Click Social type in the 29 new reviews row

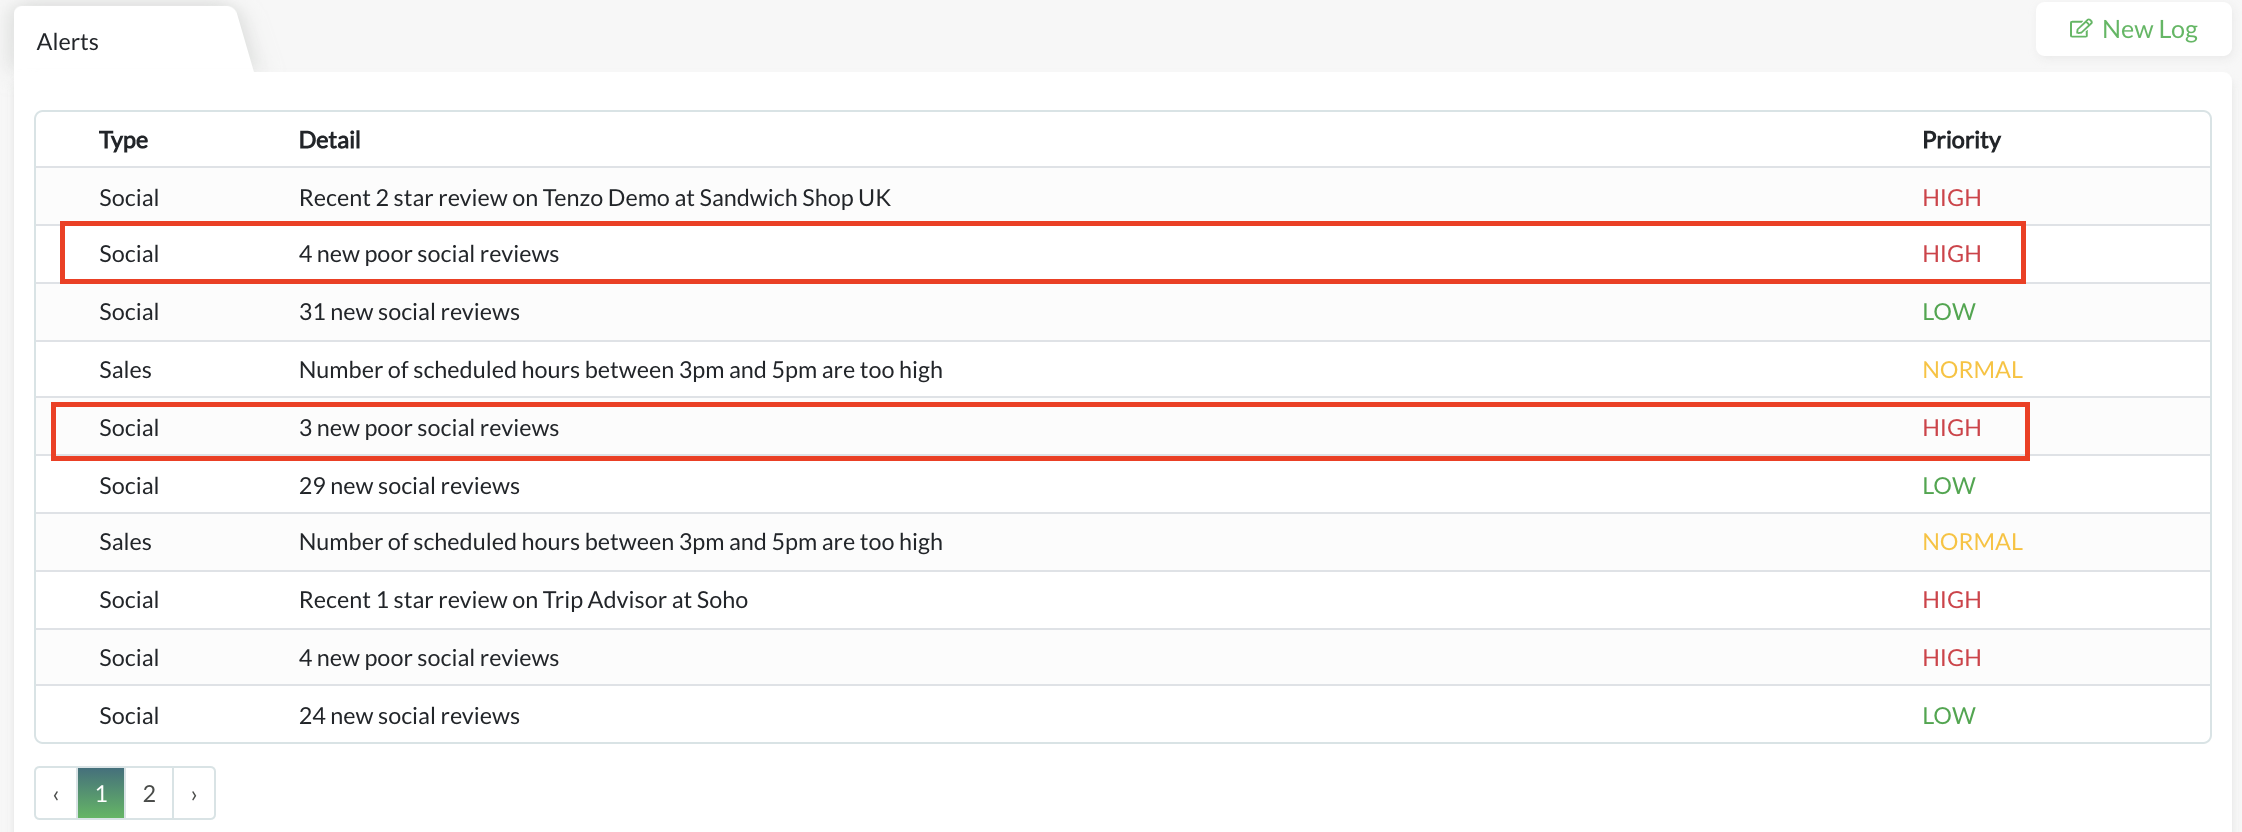129,486
